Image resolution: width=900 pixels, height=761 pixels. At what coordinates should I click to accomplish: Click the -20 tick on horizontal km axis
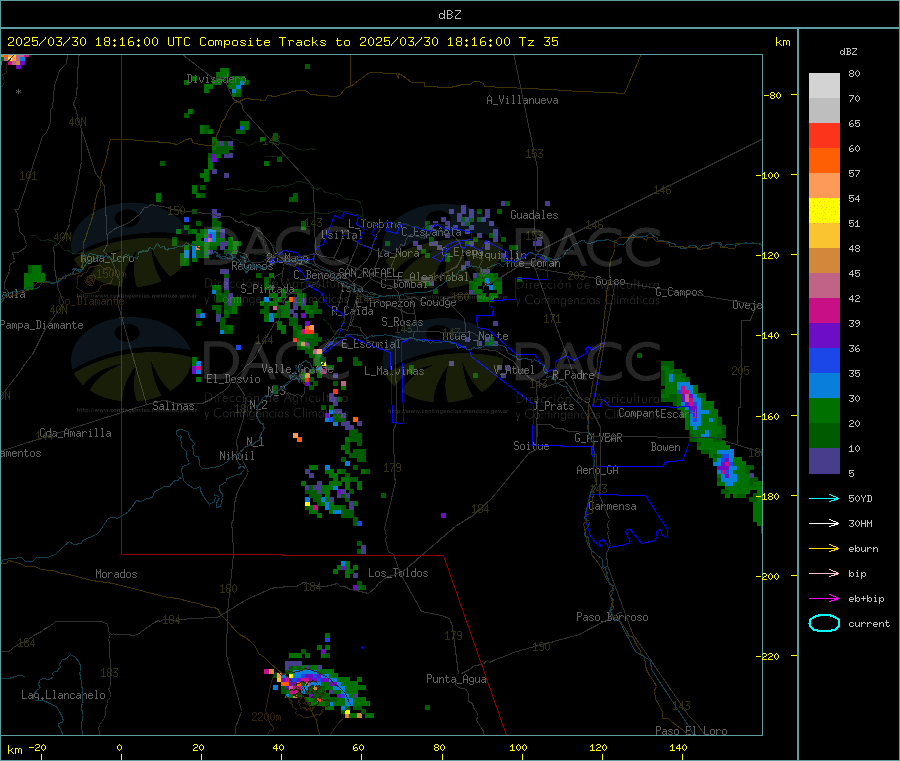coord(37,747)
